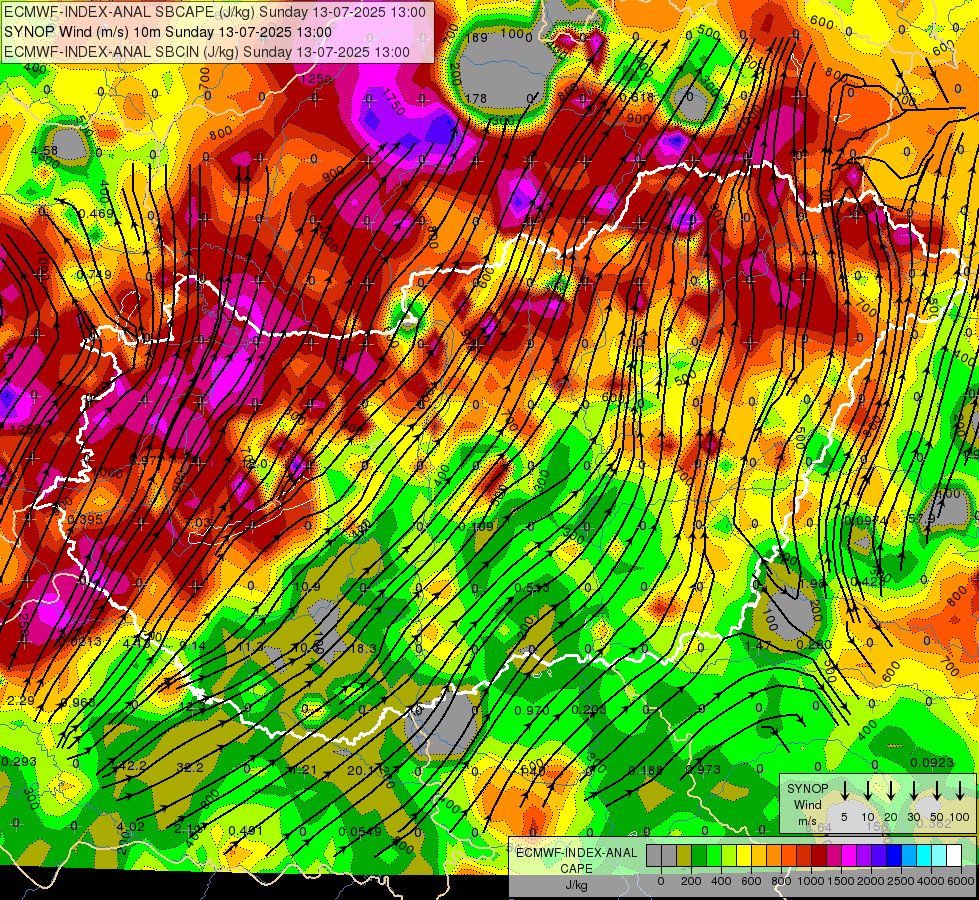Click the '6000' label on the CAPE scale
The height and width of the screenshot is (900, 979).
coord(961,881)
